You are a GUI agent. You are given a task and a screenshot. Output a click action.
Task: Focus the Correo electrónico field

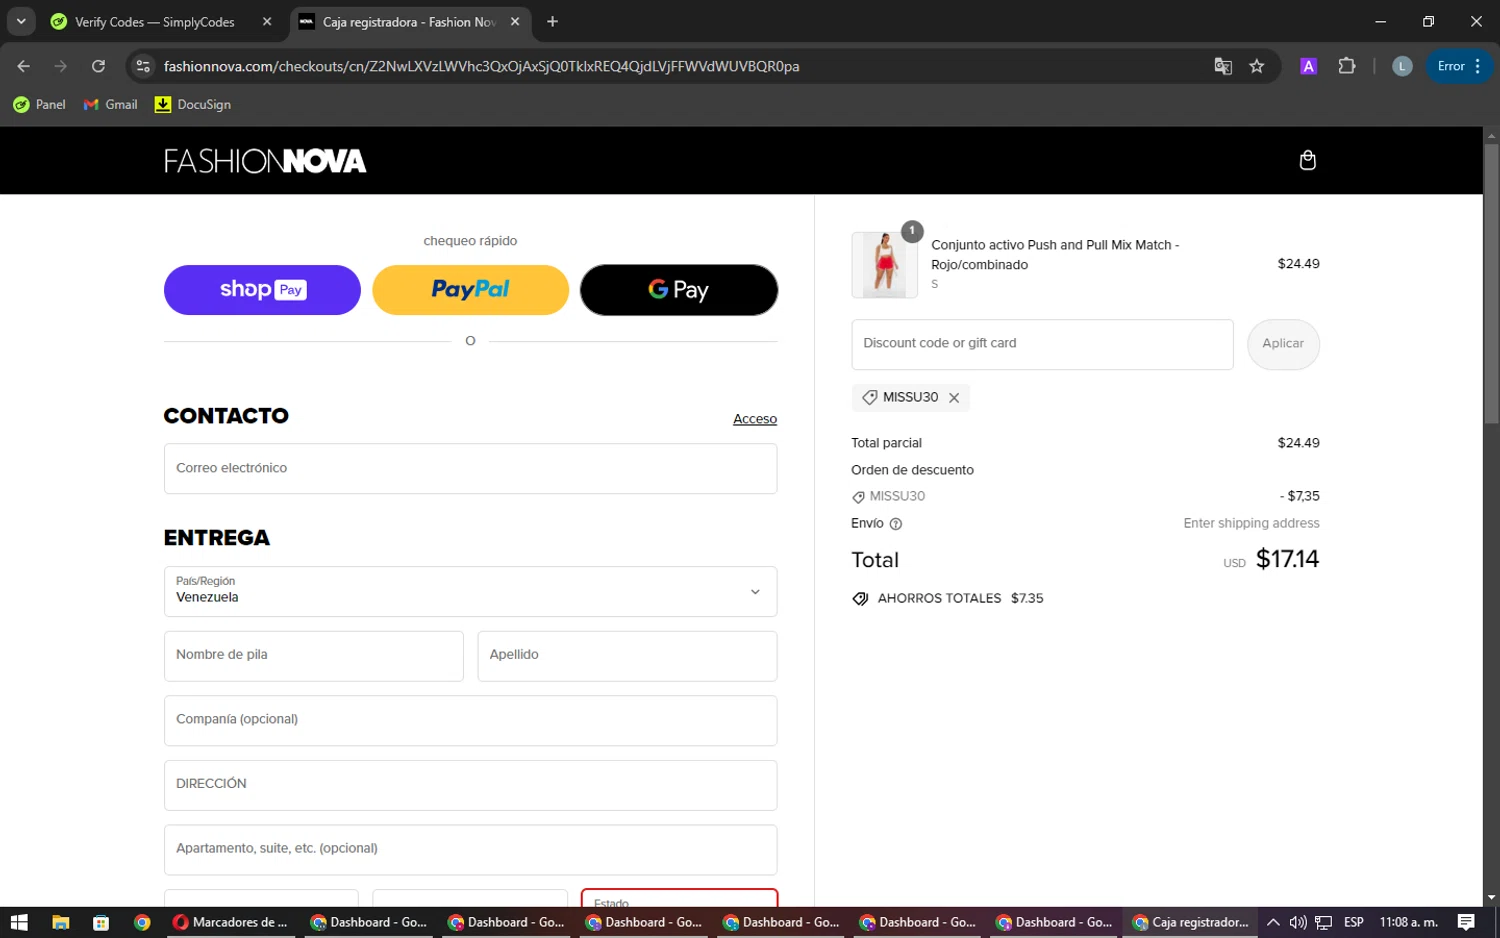pyautogui.click(x=470, y=468)
